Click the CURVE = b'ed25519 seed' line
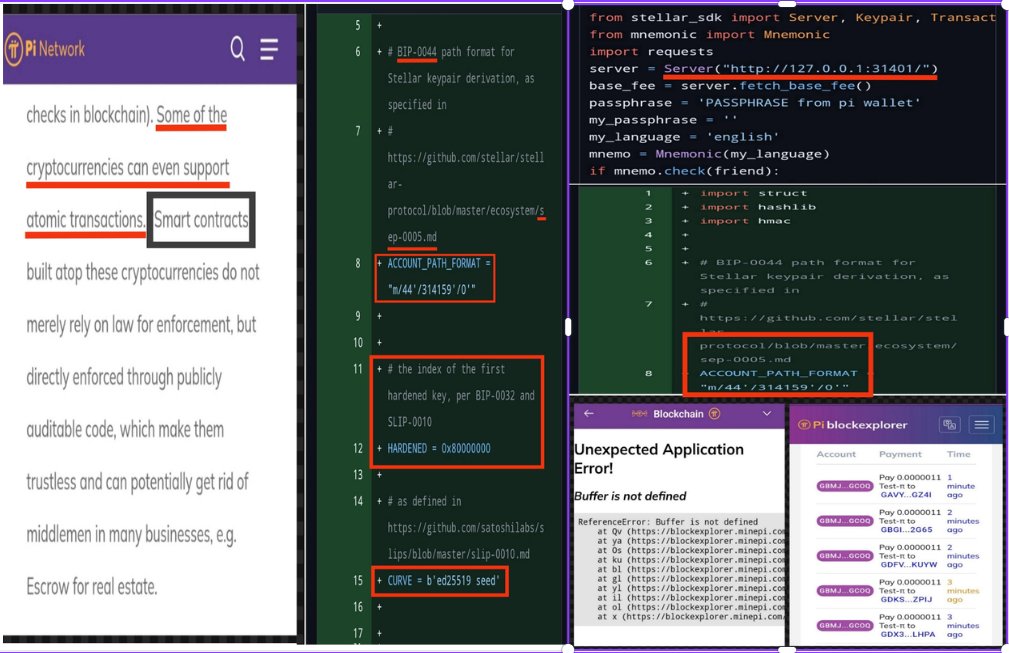This screenshot has width=1009, height=653. click(443, 580)
